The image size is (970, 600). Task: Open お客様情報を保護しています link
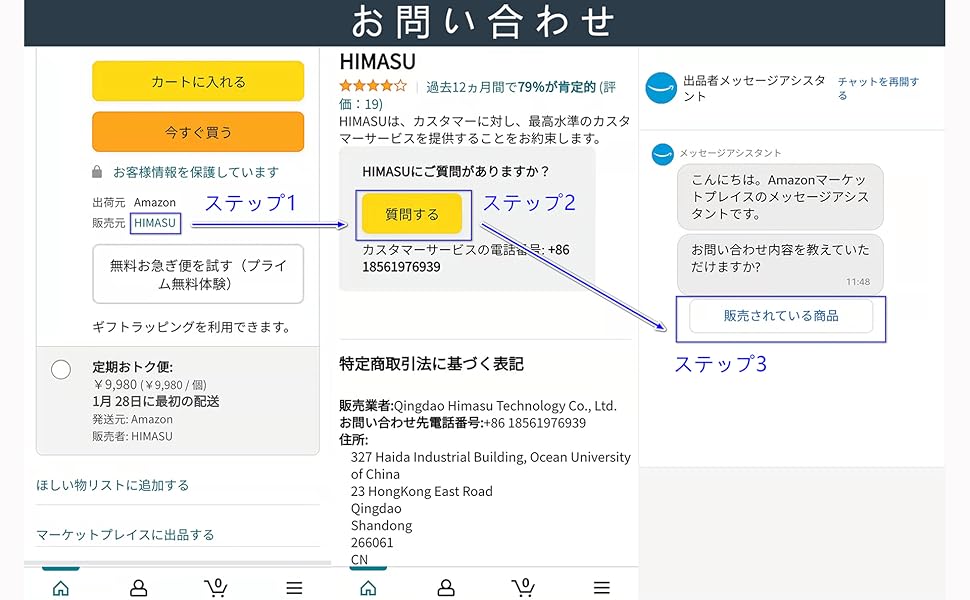[x=195, y=172]
